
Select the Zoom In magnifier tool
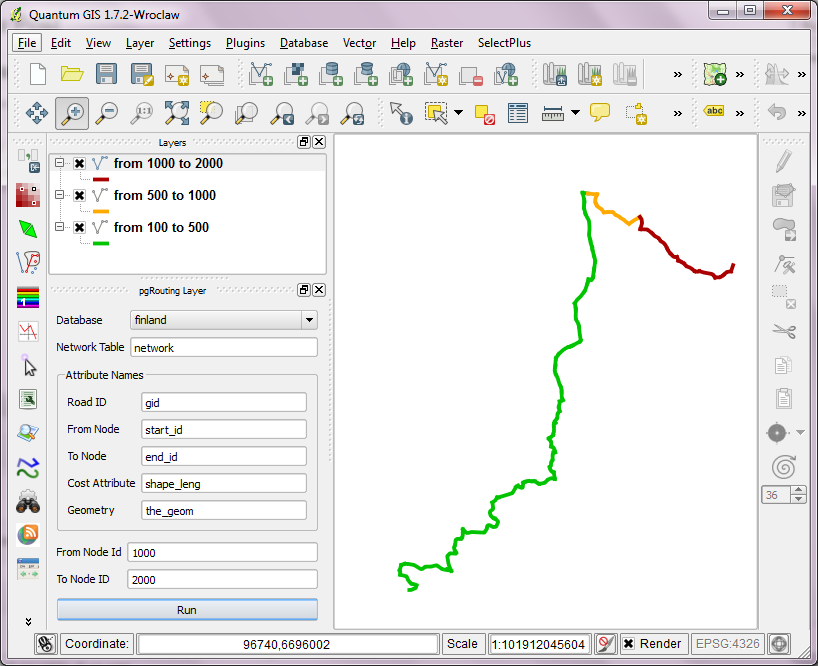pos(71,113)
